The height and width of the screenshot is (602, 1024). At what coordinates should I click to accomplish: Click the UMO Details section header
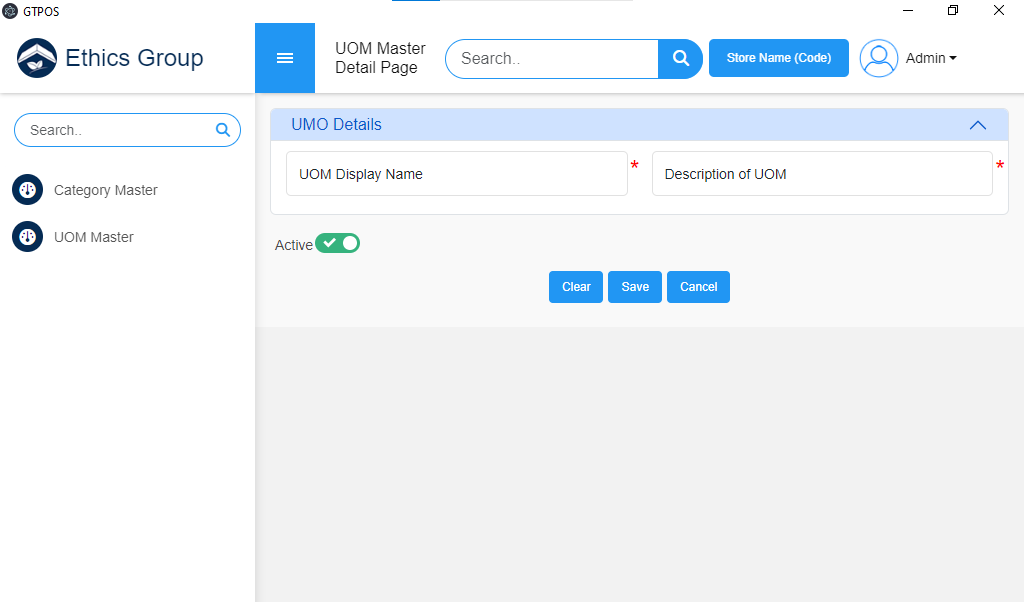(337, 125)
